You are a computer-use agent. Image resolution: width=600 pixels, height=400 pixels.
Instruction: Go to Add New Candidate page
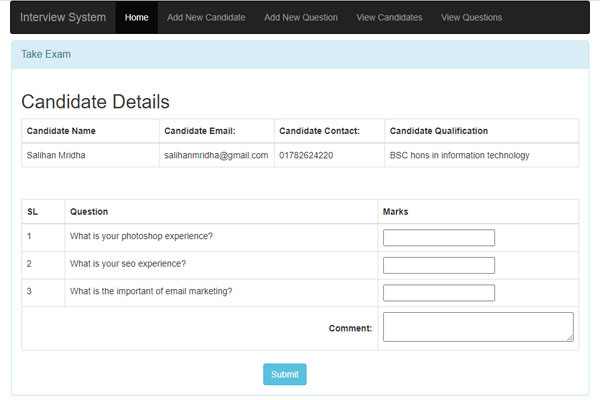(x=206, y=17)
